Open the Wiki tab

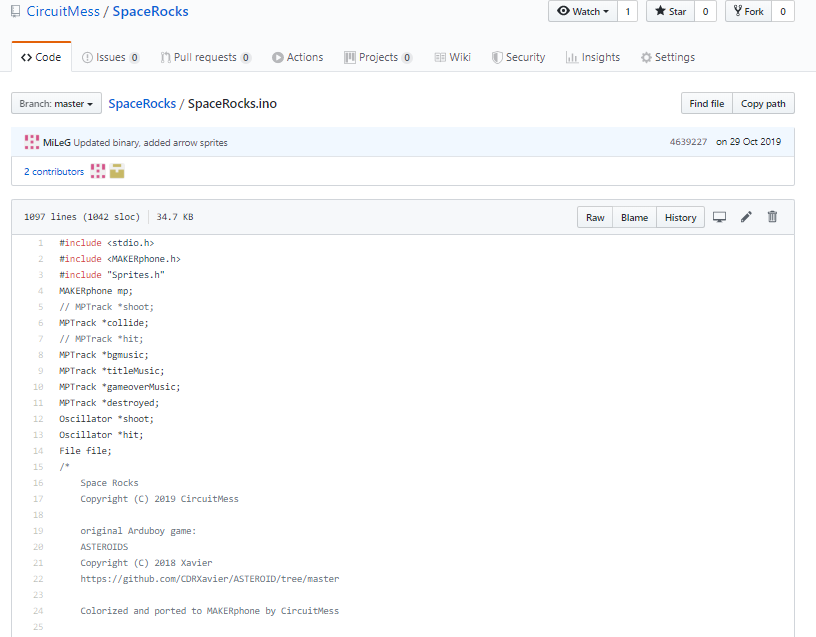point(453,57)
